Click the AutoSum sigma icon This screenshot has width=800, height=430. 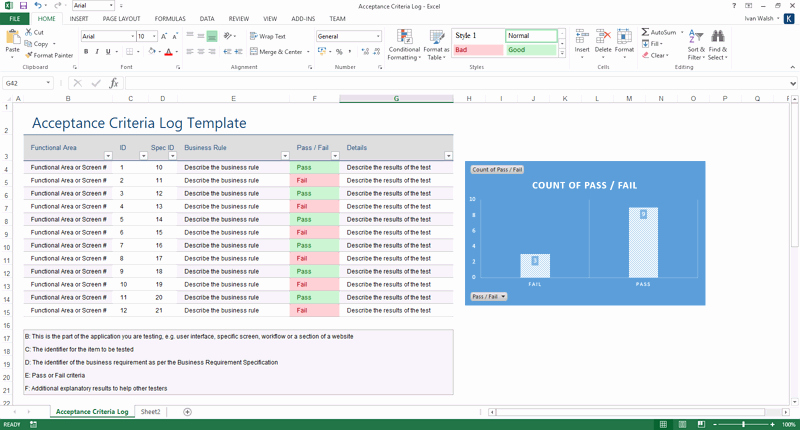click(x=645, y=32)
